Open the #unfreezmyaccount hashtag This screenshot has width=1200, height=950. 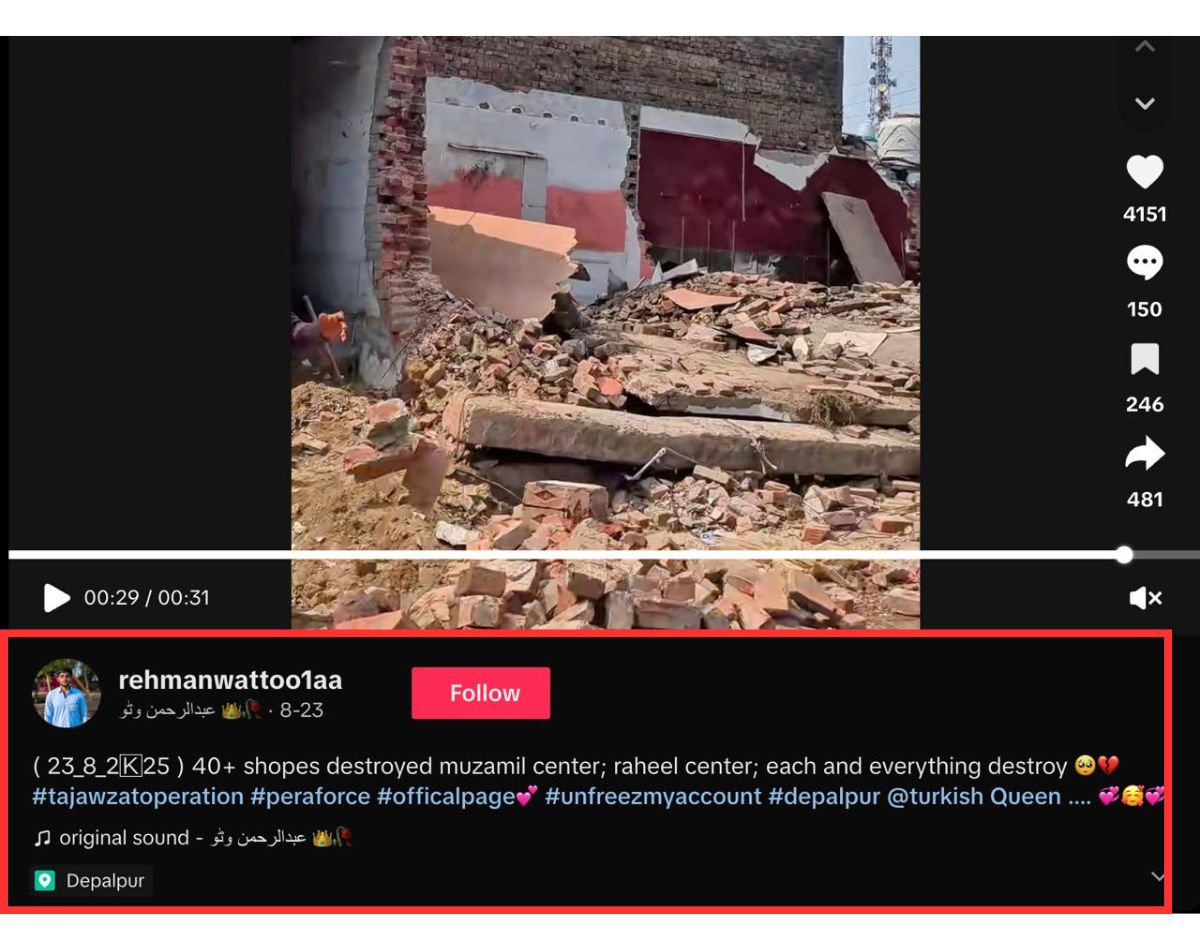653,797
